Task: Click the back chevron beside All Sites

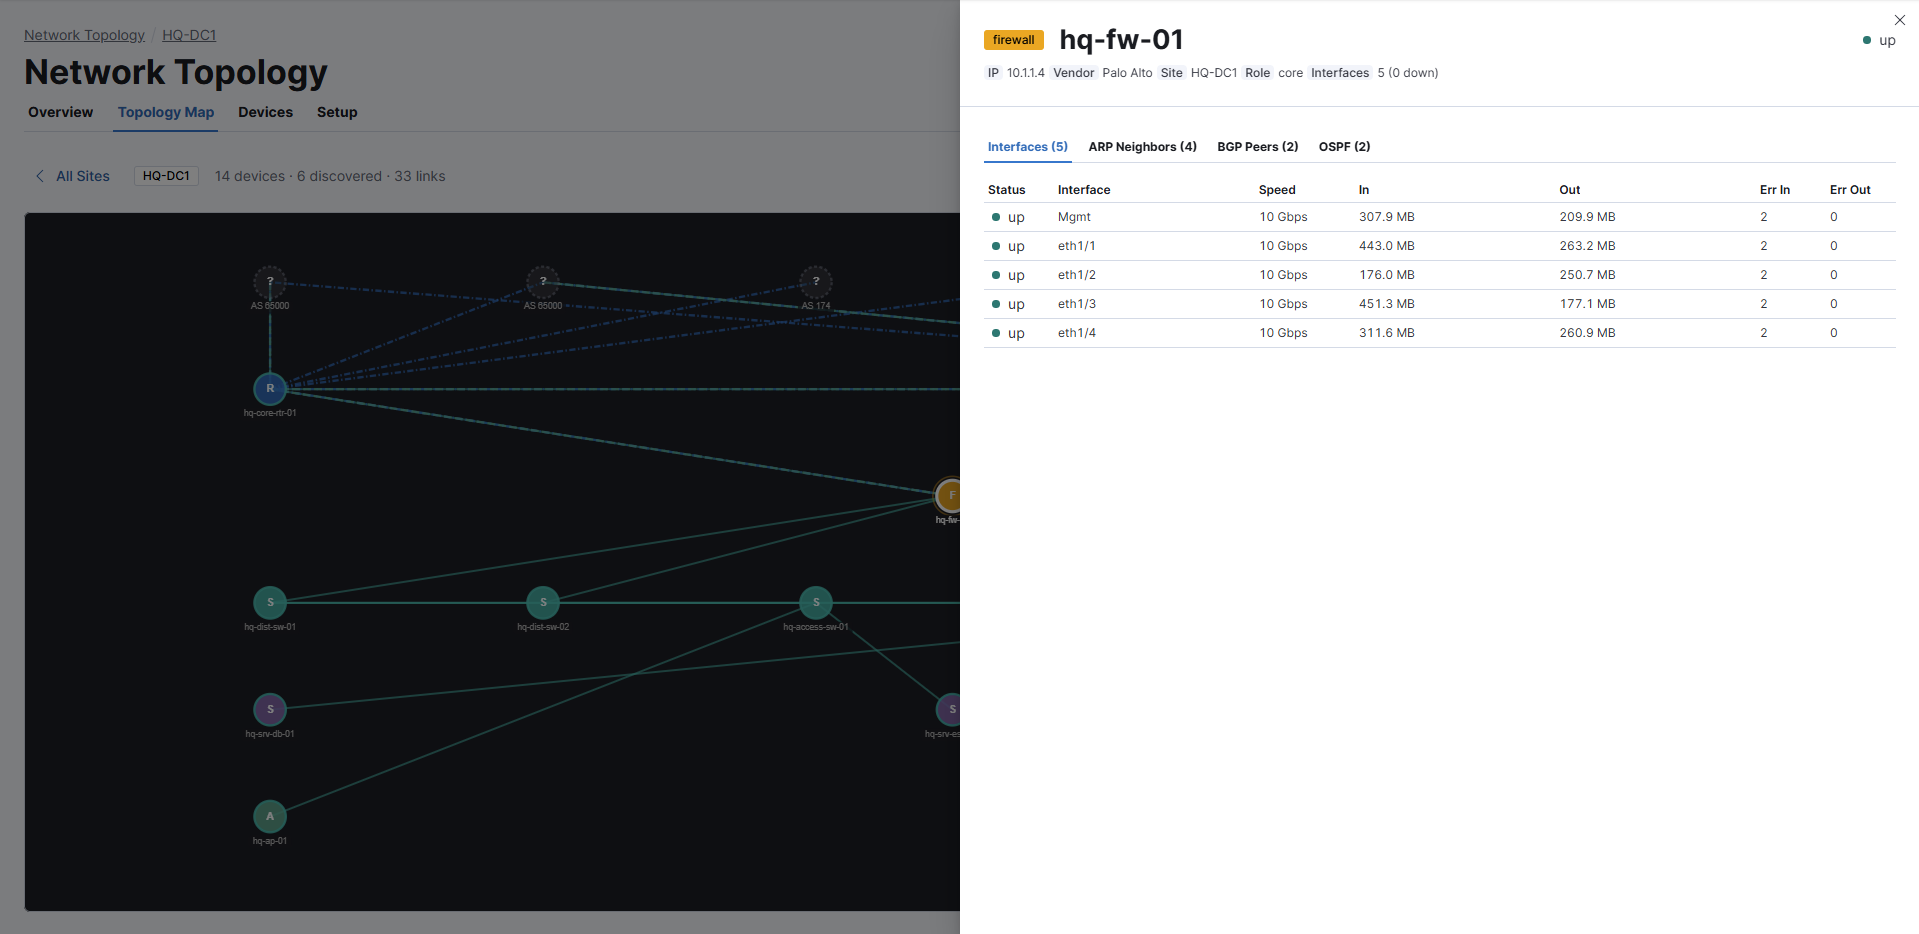Action: click(40, 176)
